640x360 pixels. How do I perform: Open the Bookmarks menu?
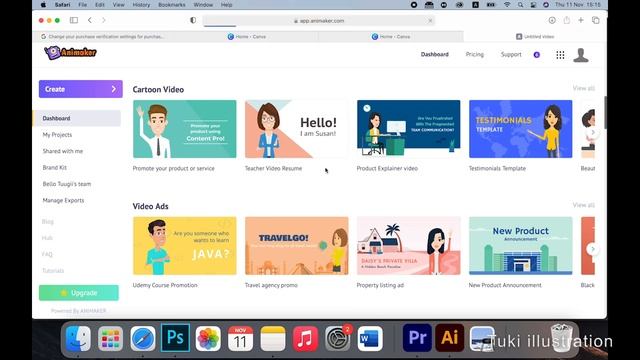point(171,5)
